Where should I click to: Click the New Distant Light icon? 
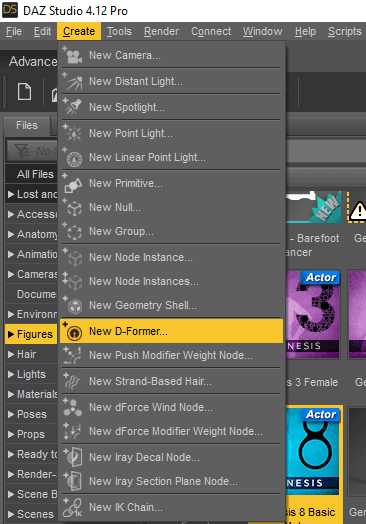pos(74,82)
